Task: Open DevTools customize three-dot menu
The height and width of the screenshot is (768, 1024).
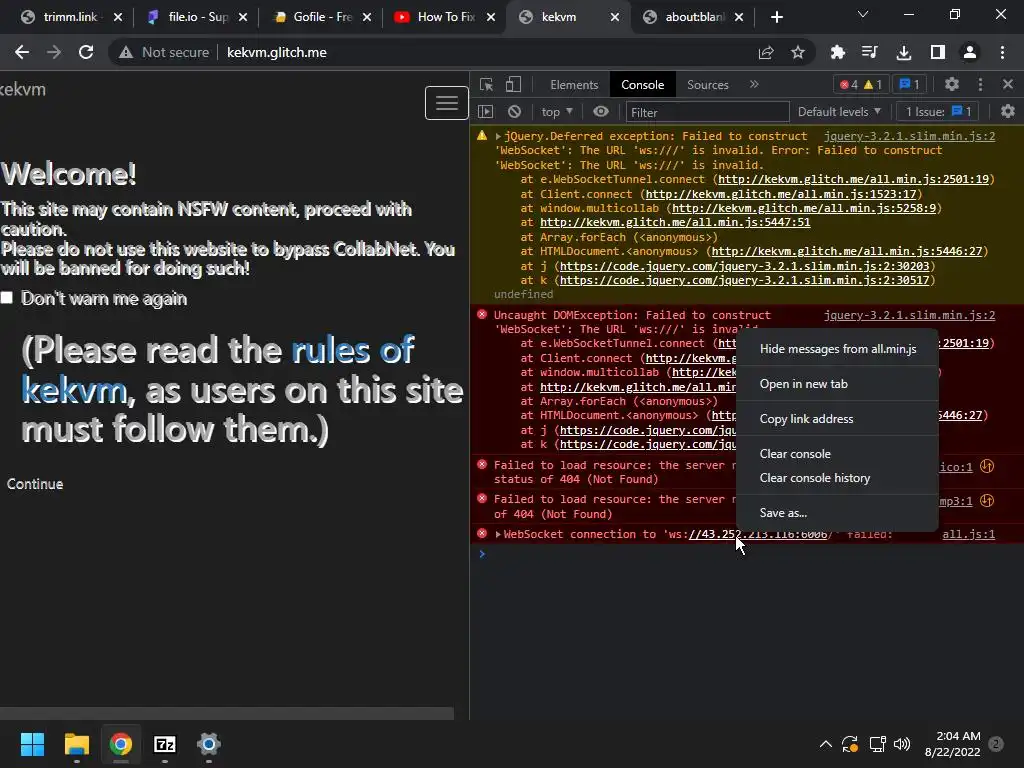Action: 980,84
